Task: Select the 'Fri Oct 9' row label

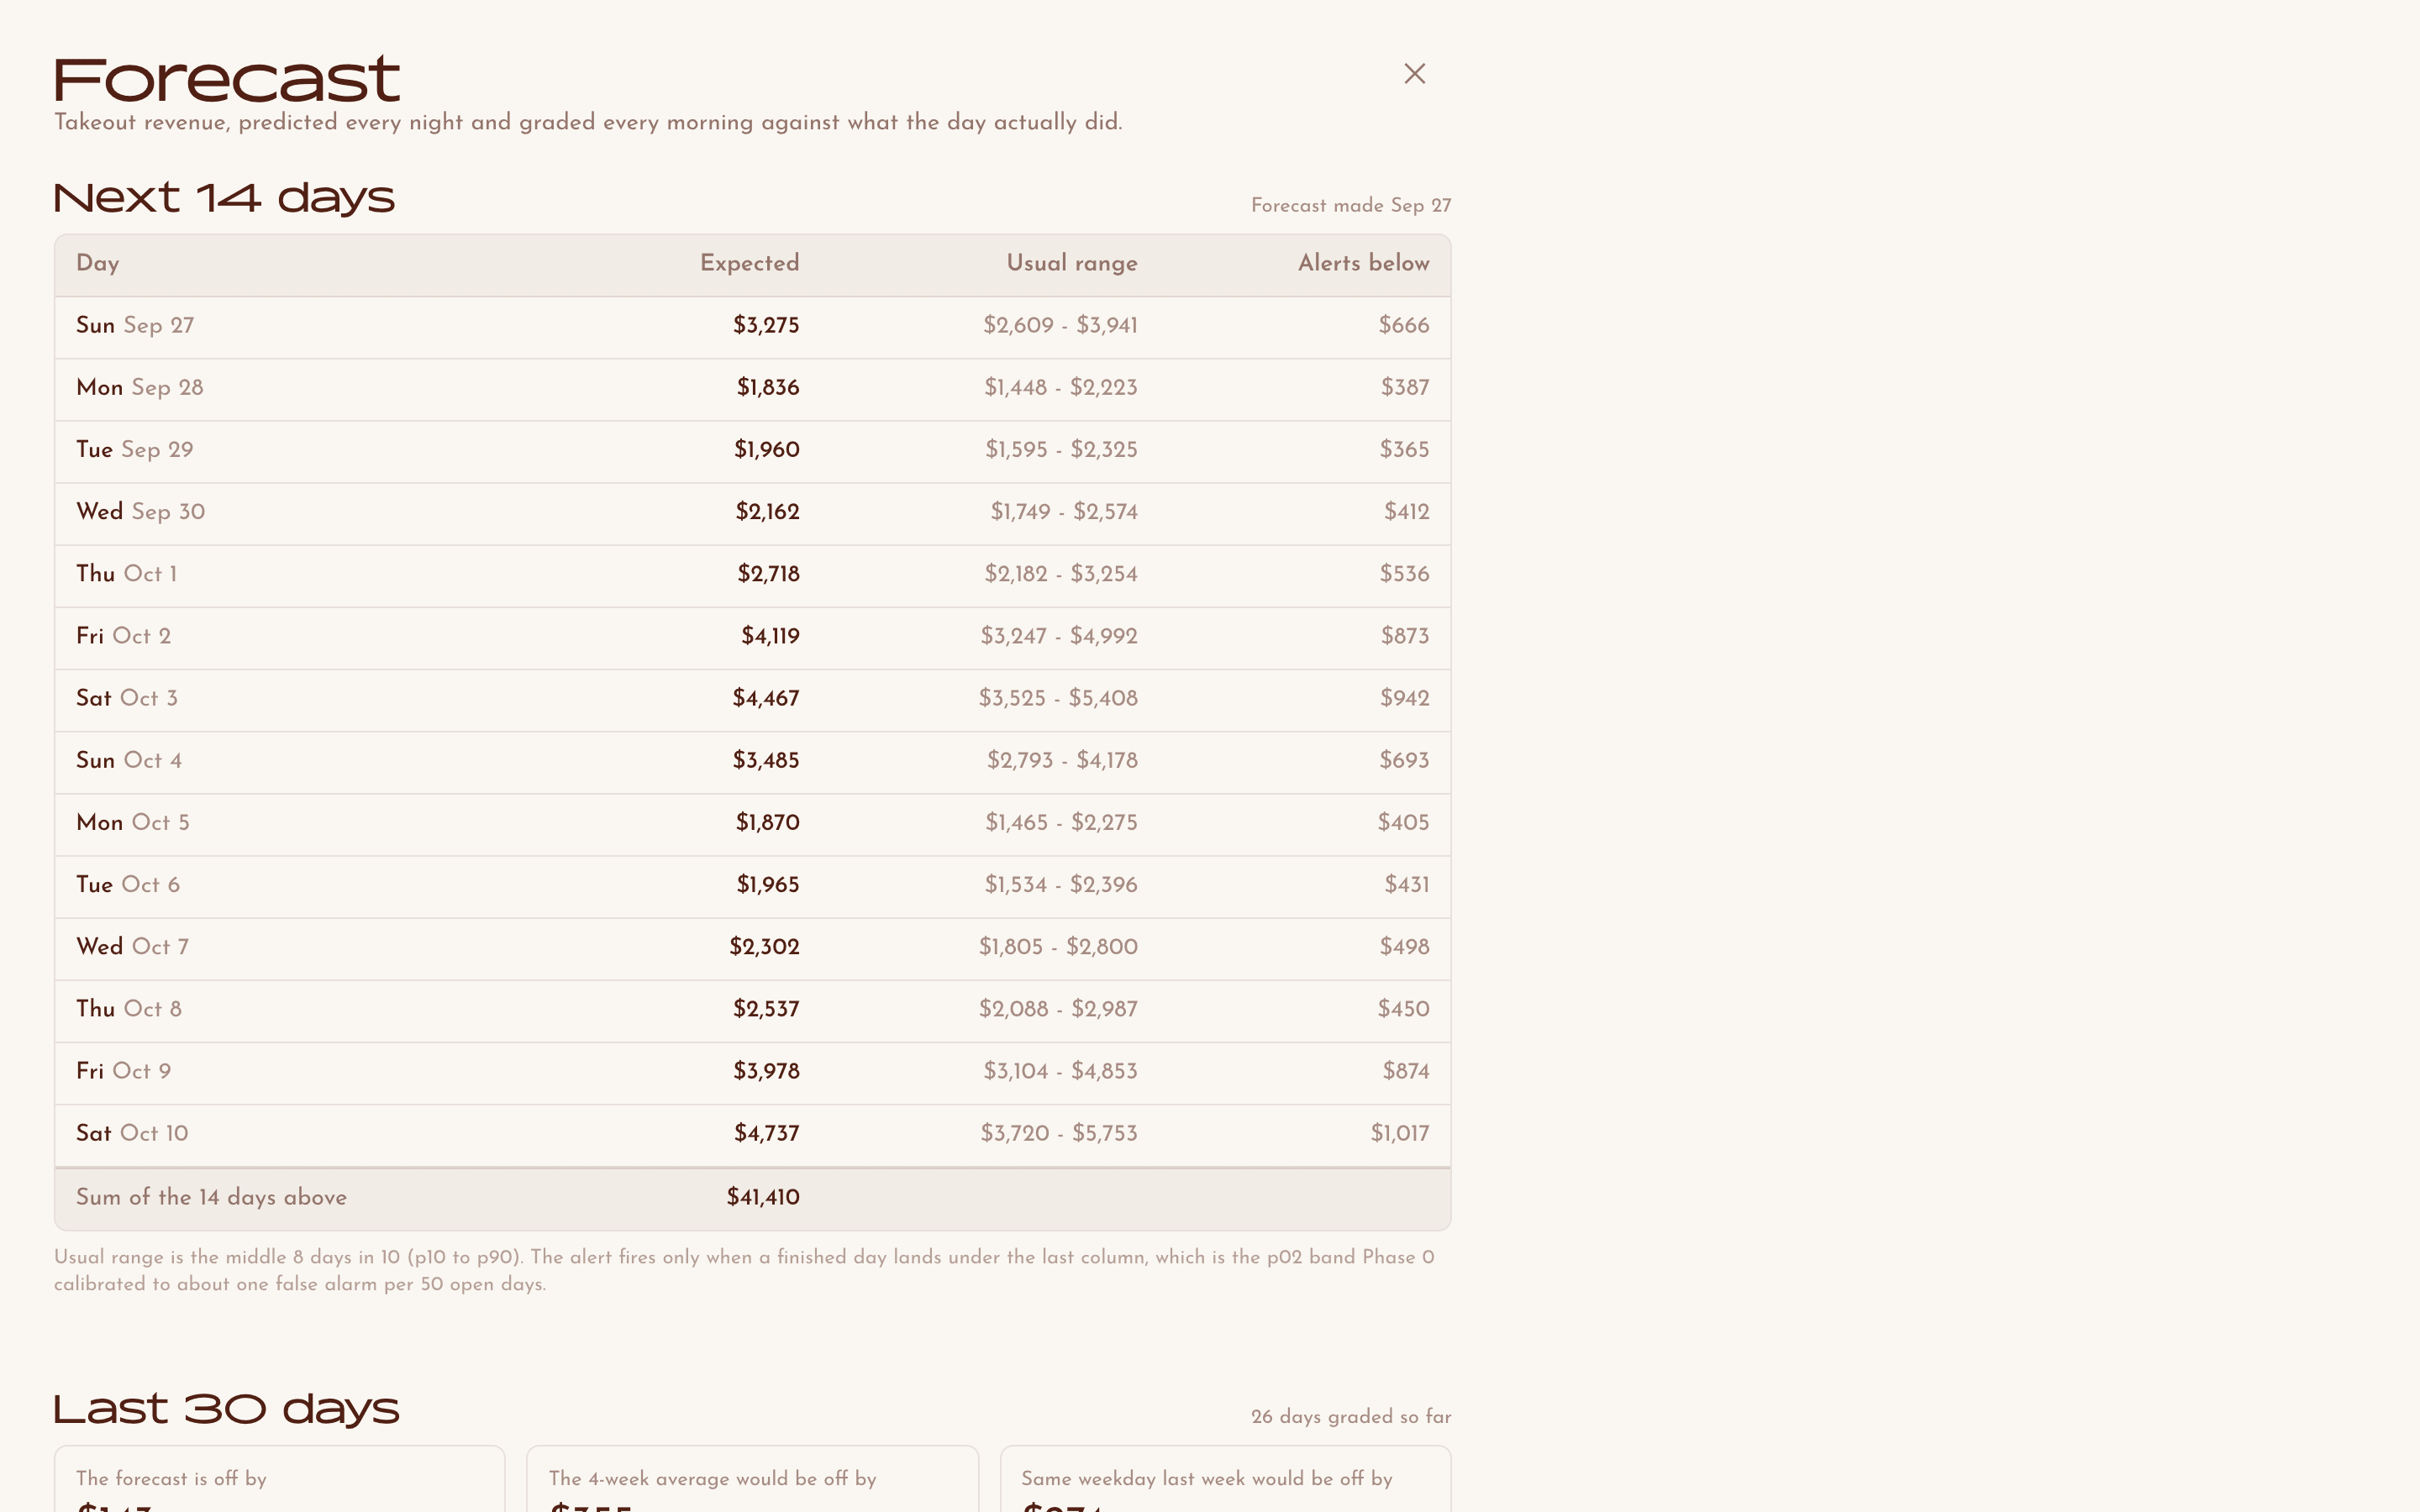Action: click(124, 1071)
